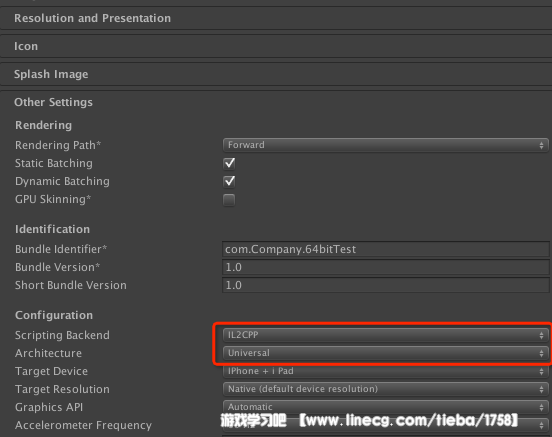Image resolution: width=552 pixels, height=437 pixels.
Task: Expand the Resolution and Presentation section
Action: pyautogui.click(x=276, y=18)
